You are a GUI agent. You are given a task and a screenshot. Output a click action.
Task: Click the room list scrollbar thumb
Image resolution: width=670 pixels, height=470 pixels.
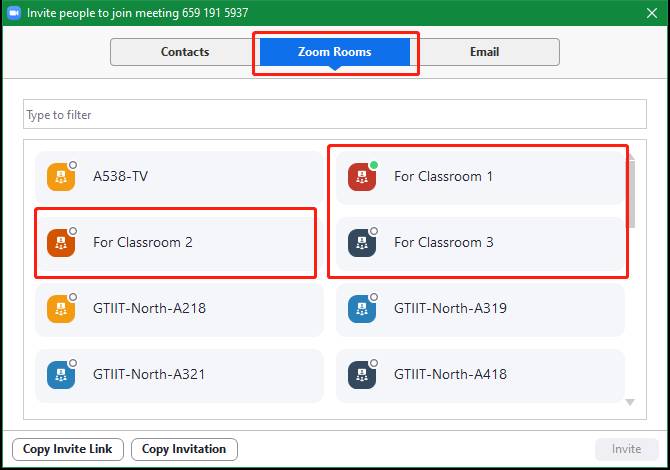(631, 193)
